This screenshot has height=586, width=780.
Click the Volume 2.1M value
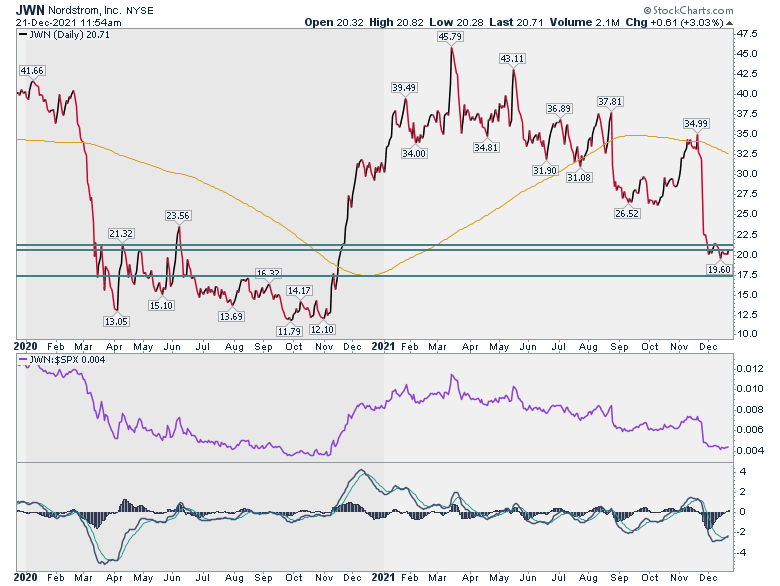point(585,22)
